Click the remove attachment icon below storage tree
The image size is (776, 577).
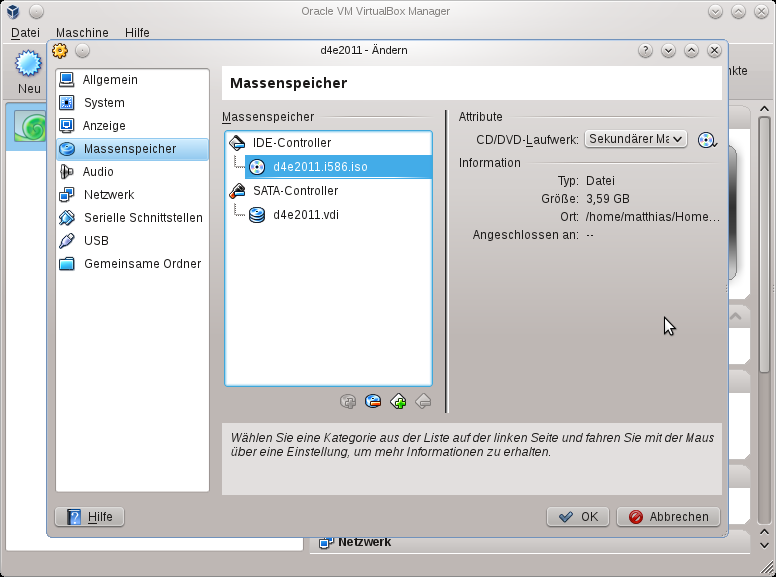click(x=373, y=401)
